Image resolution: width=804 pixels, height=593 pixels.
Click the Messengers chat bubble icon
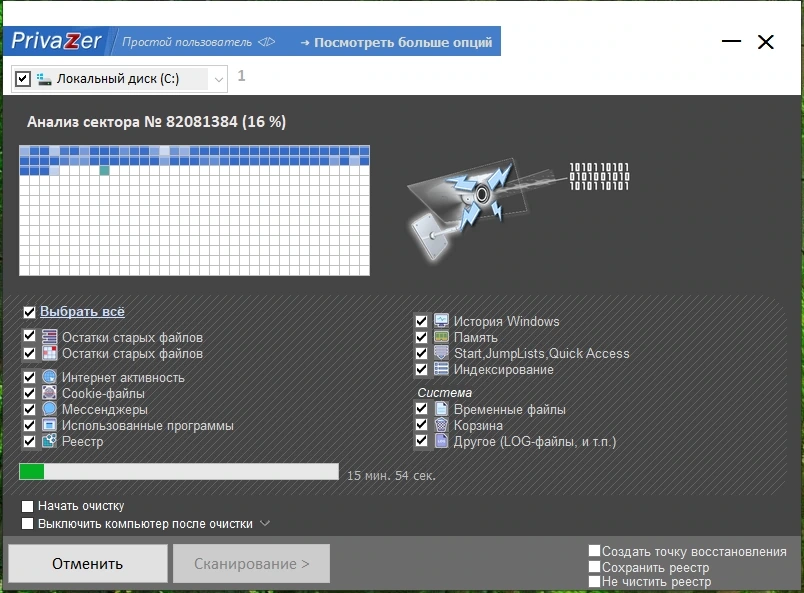49,409
